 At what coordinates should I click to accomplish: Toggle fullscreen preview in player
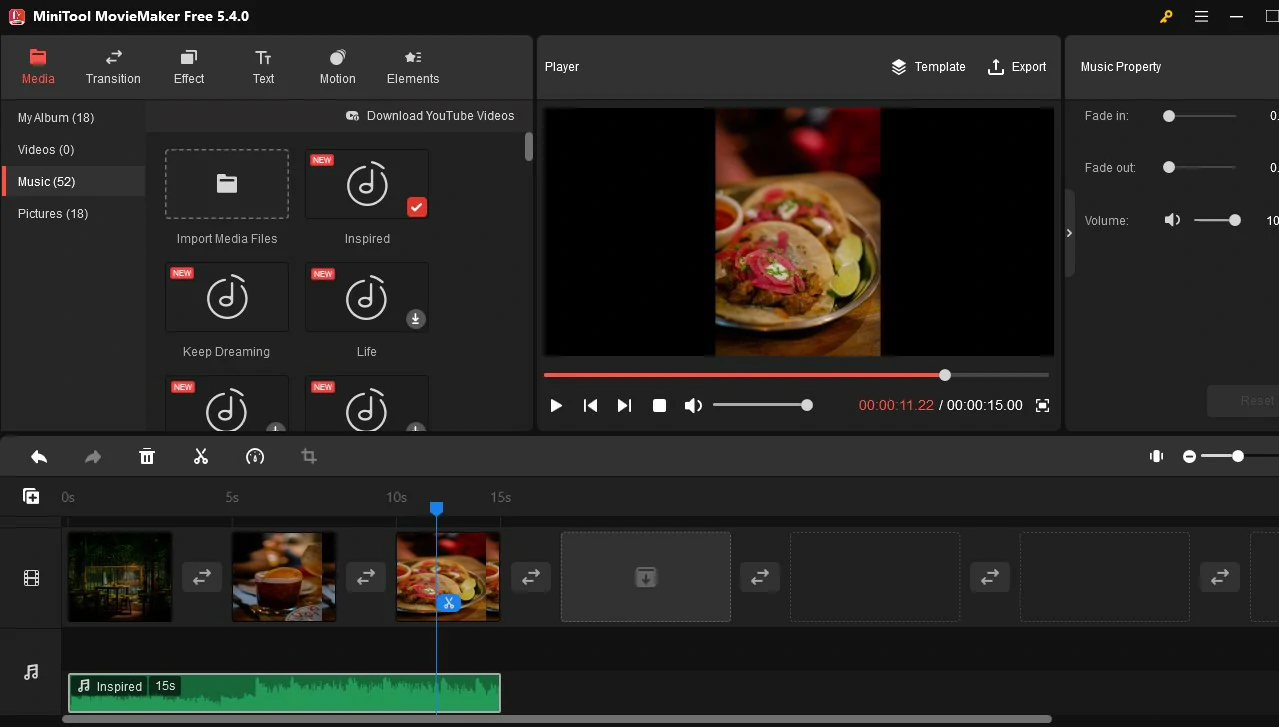click(1042, 405)
